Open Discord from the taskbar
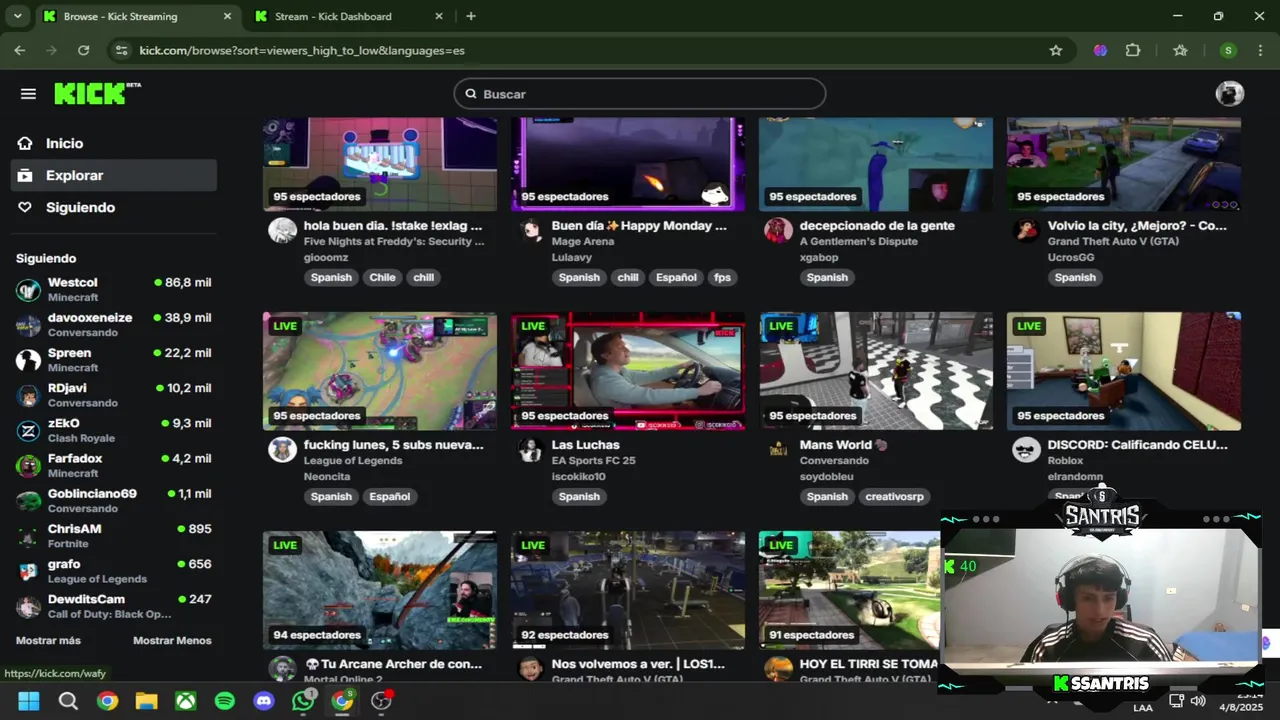The width and height of the screenshot is (1280, 720). click(264, 701)
